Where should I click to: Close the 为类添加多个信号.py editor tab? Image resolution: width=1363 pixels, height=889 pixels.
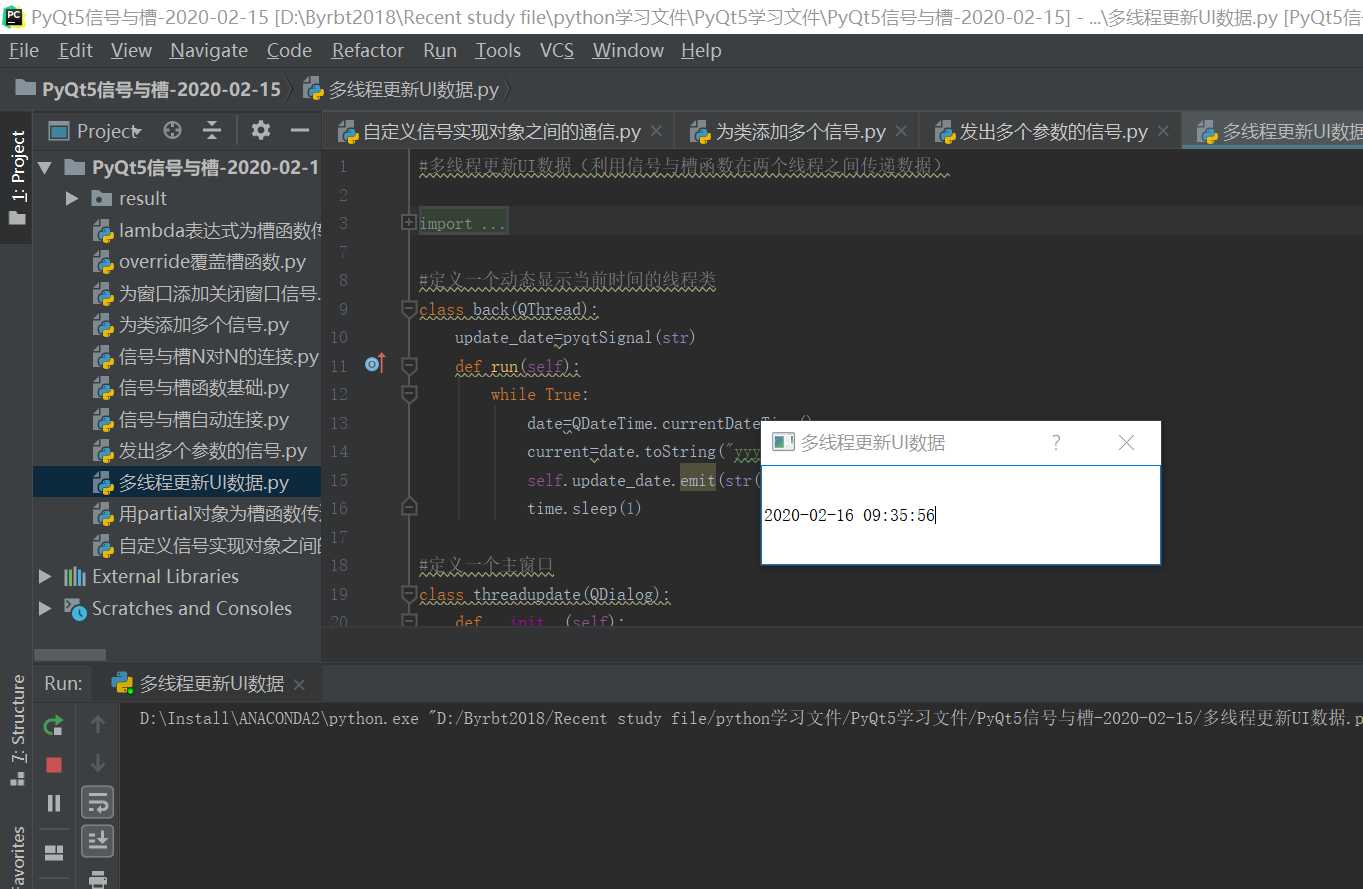tap(901, 131)
